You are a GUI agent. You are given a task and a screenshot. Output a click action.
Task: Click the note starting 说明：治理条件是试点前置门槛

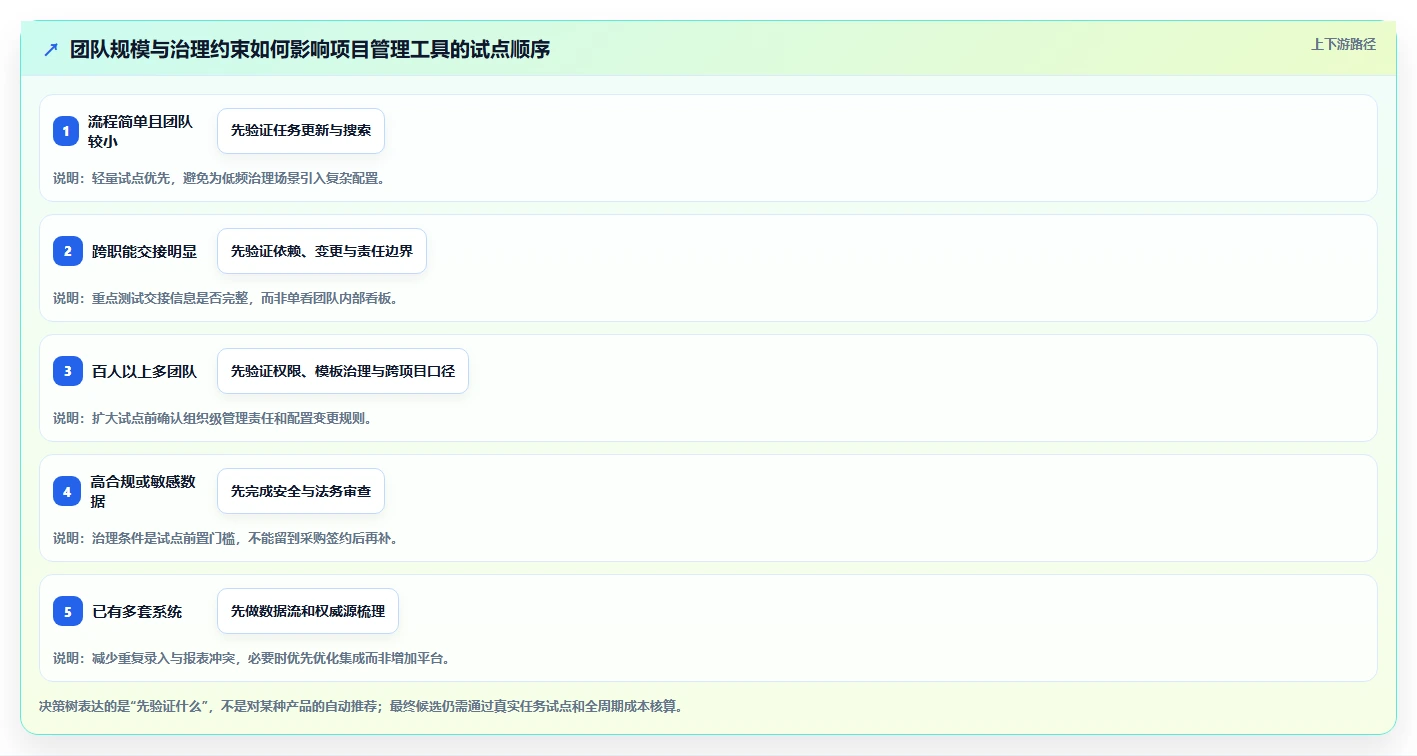[226, 538]
